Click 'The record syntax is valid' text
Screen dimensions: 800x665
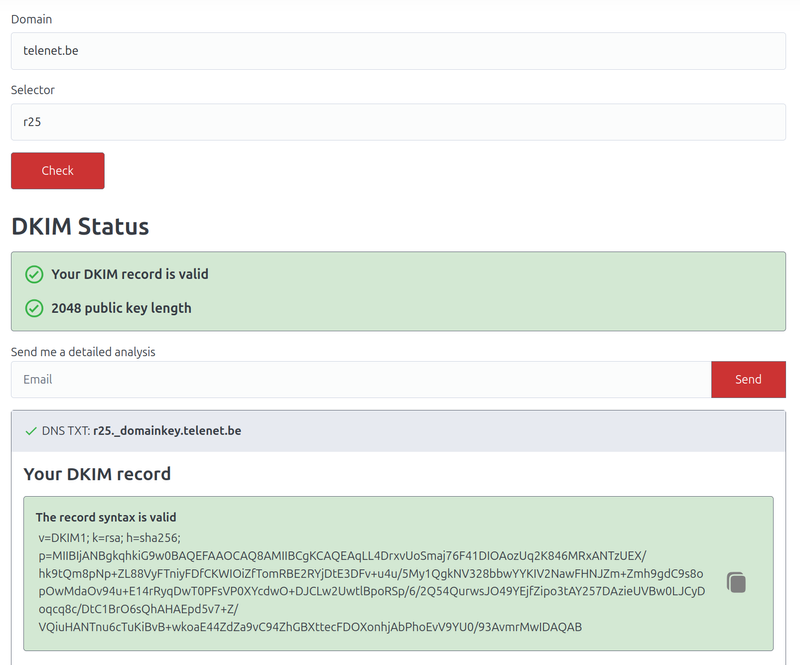click(x=106, y=517)
